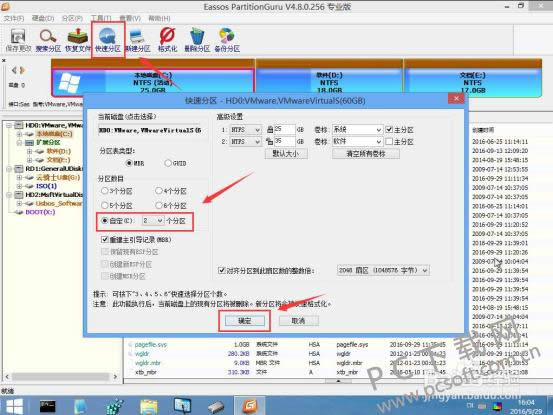Select the MBR partition table radio
Image resolution: width=553 pixels, height=415 pixels.
point(129,163)
